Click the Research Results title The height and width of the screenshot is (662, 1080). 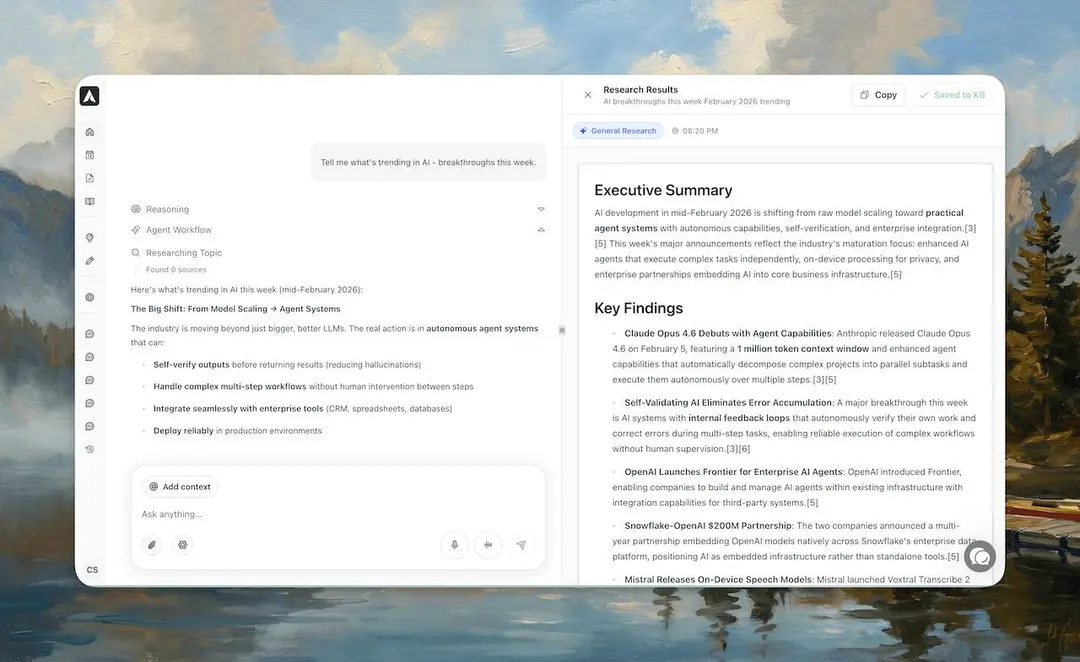(641, 90)
